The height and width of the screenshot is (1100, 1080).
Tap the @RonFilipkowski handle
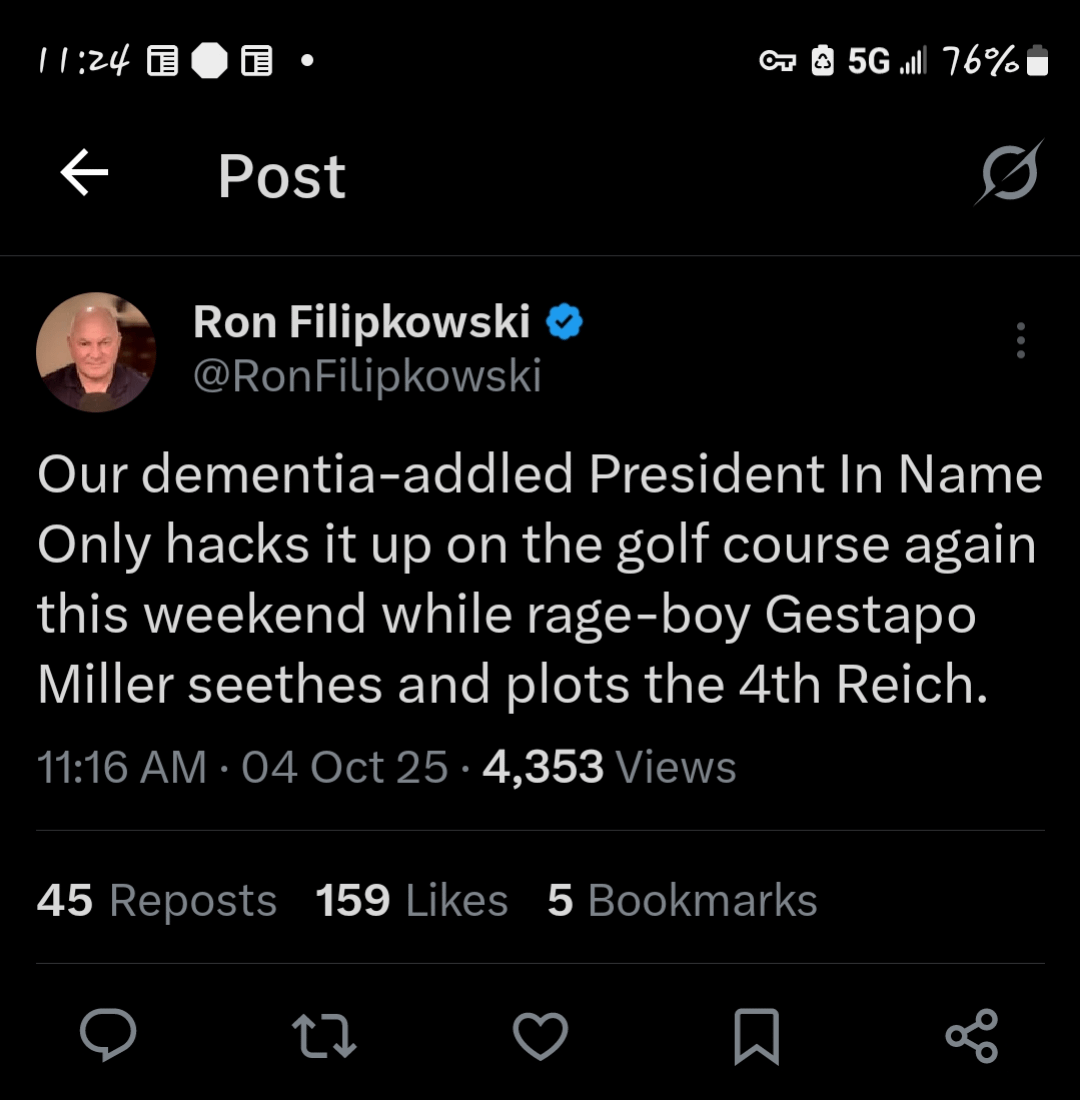[x=367, y=377]
